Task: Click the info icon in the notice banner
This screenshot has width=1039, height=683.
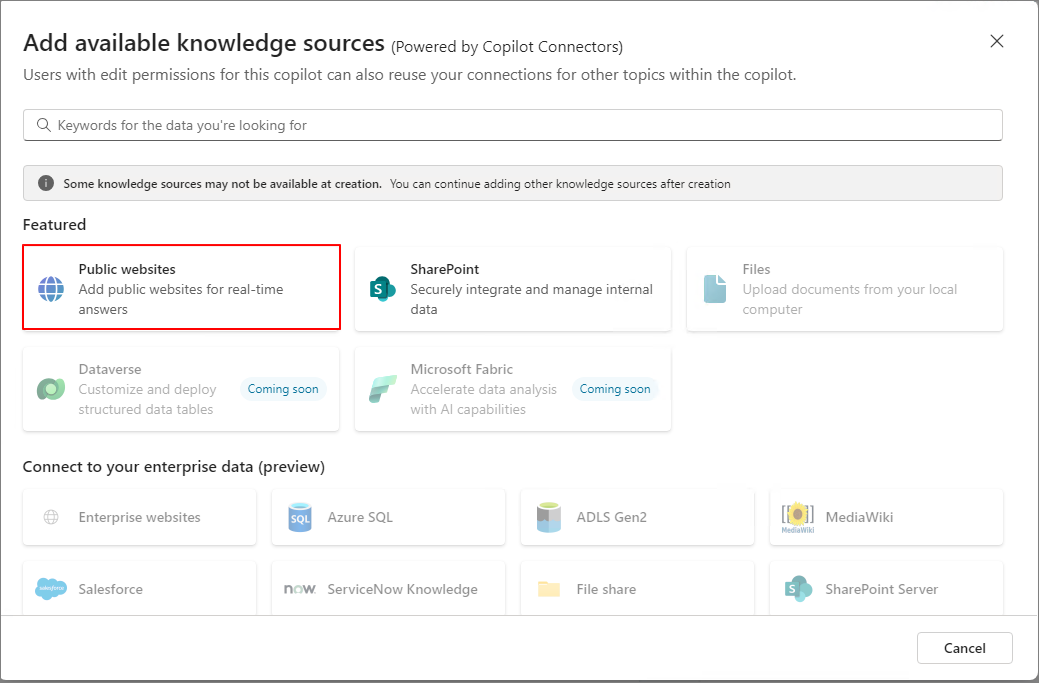Action: coord(46,183)
